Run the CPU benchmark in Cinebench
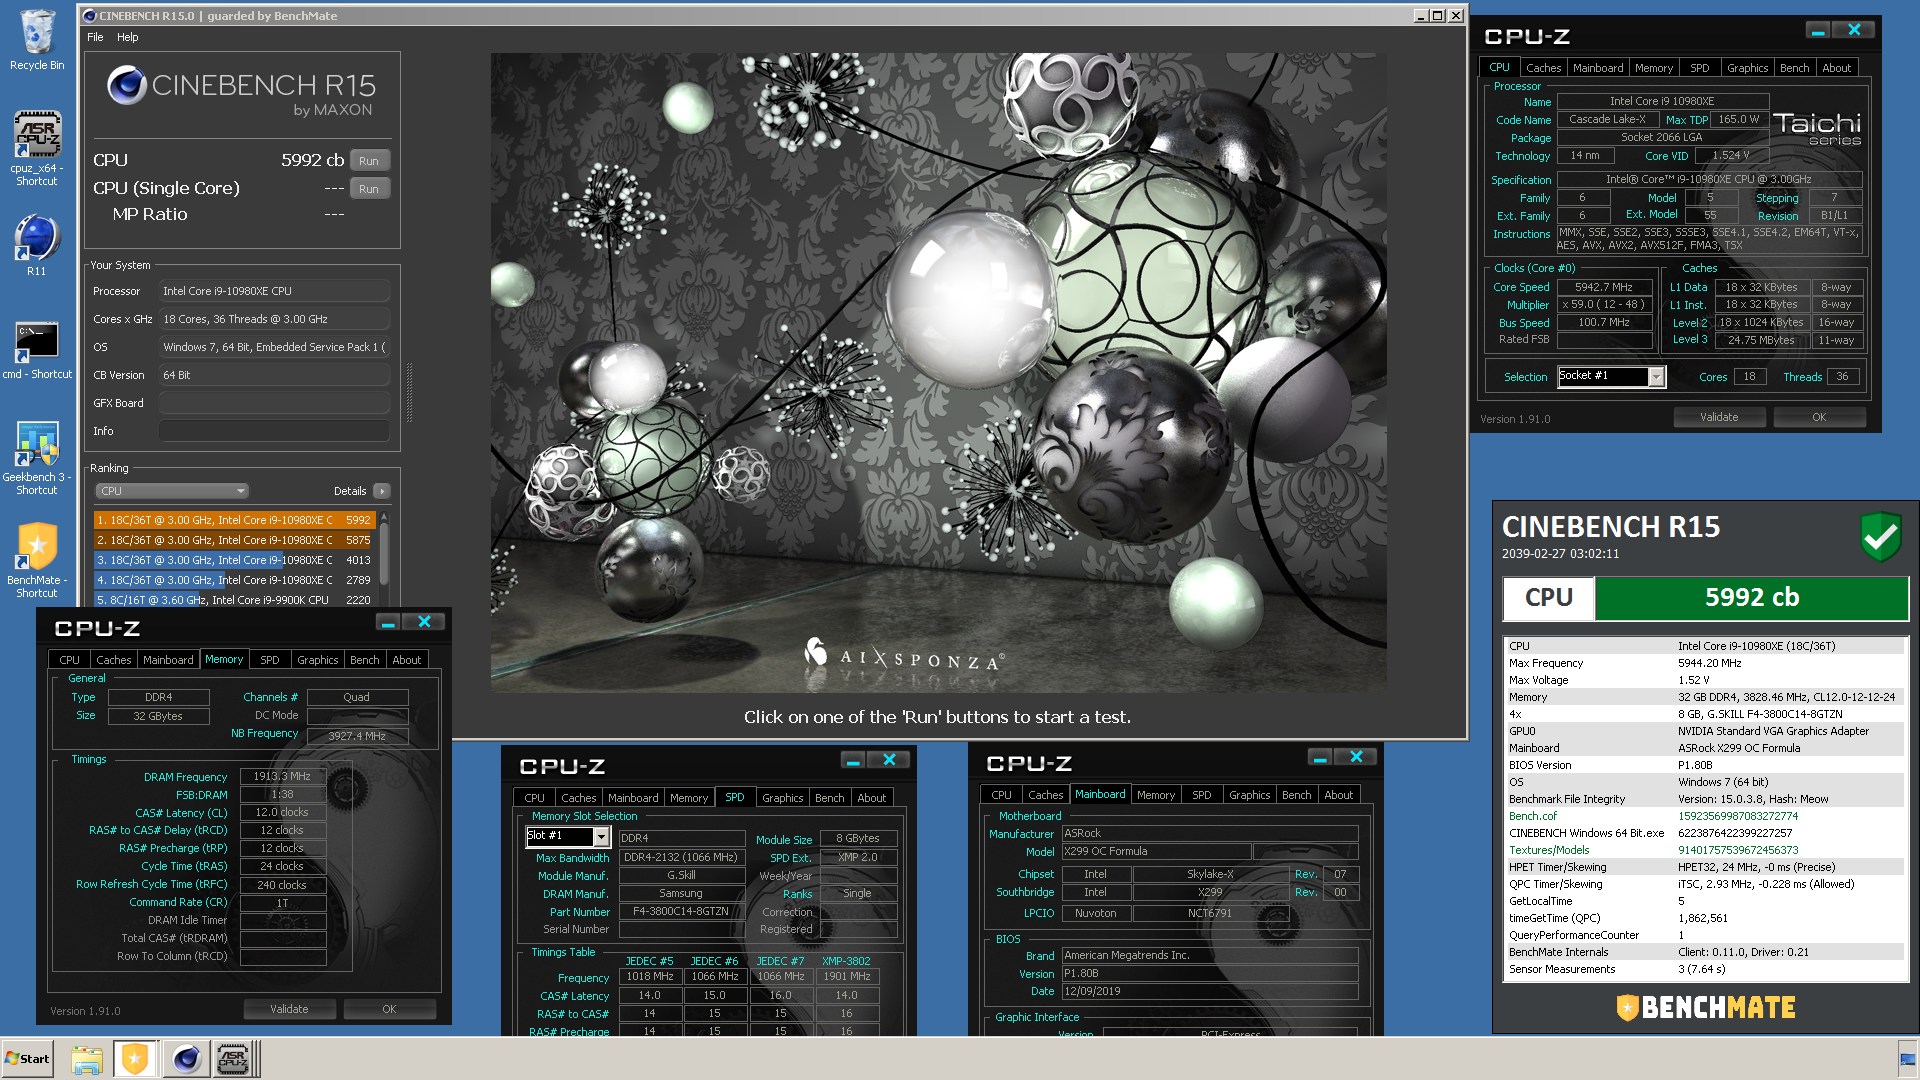Image resolution: width=1920 pixels, height=1080 pixels. point(369,161)
